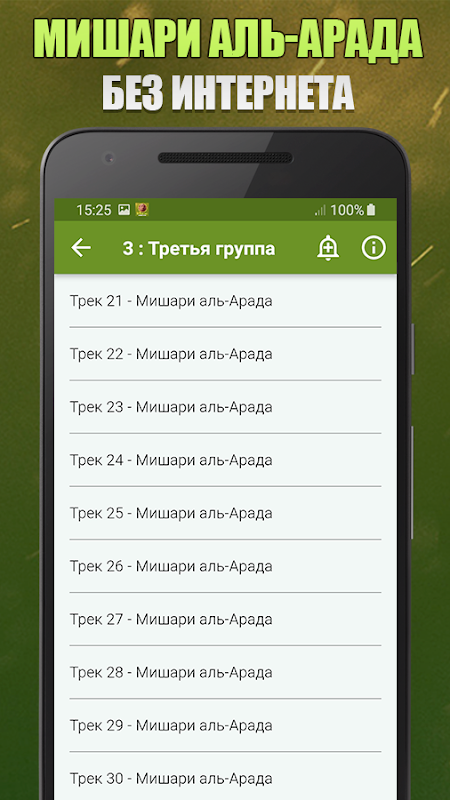
Task: Open Трек 23 - Мишари аль-Арада
Action: coord(225,407)
